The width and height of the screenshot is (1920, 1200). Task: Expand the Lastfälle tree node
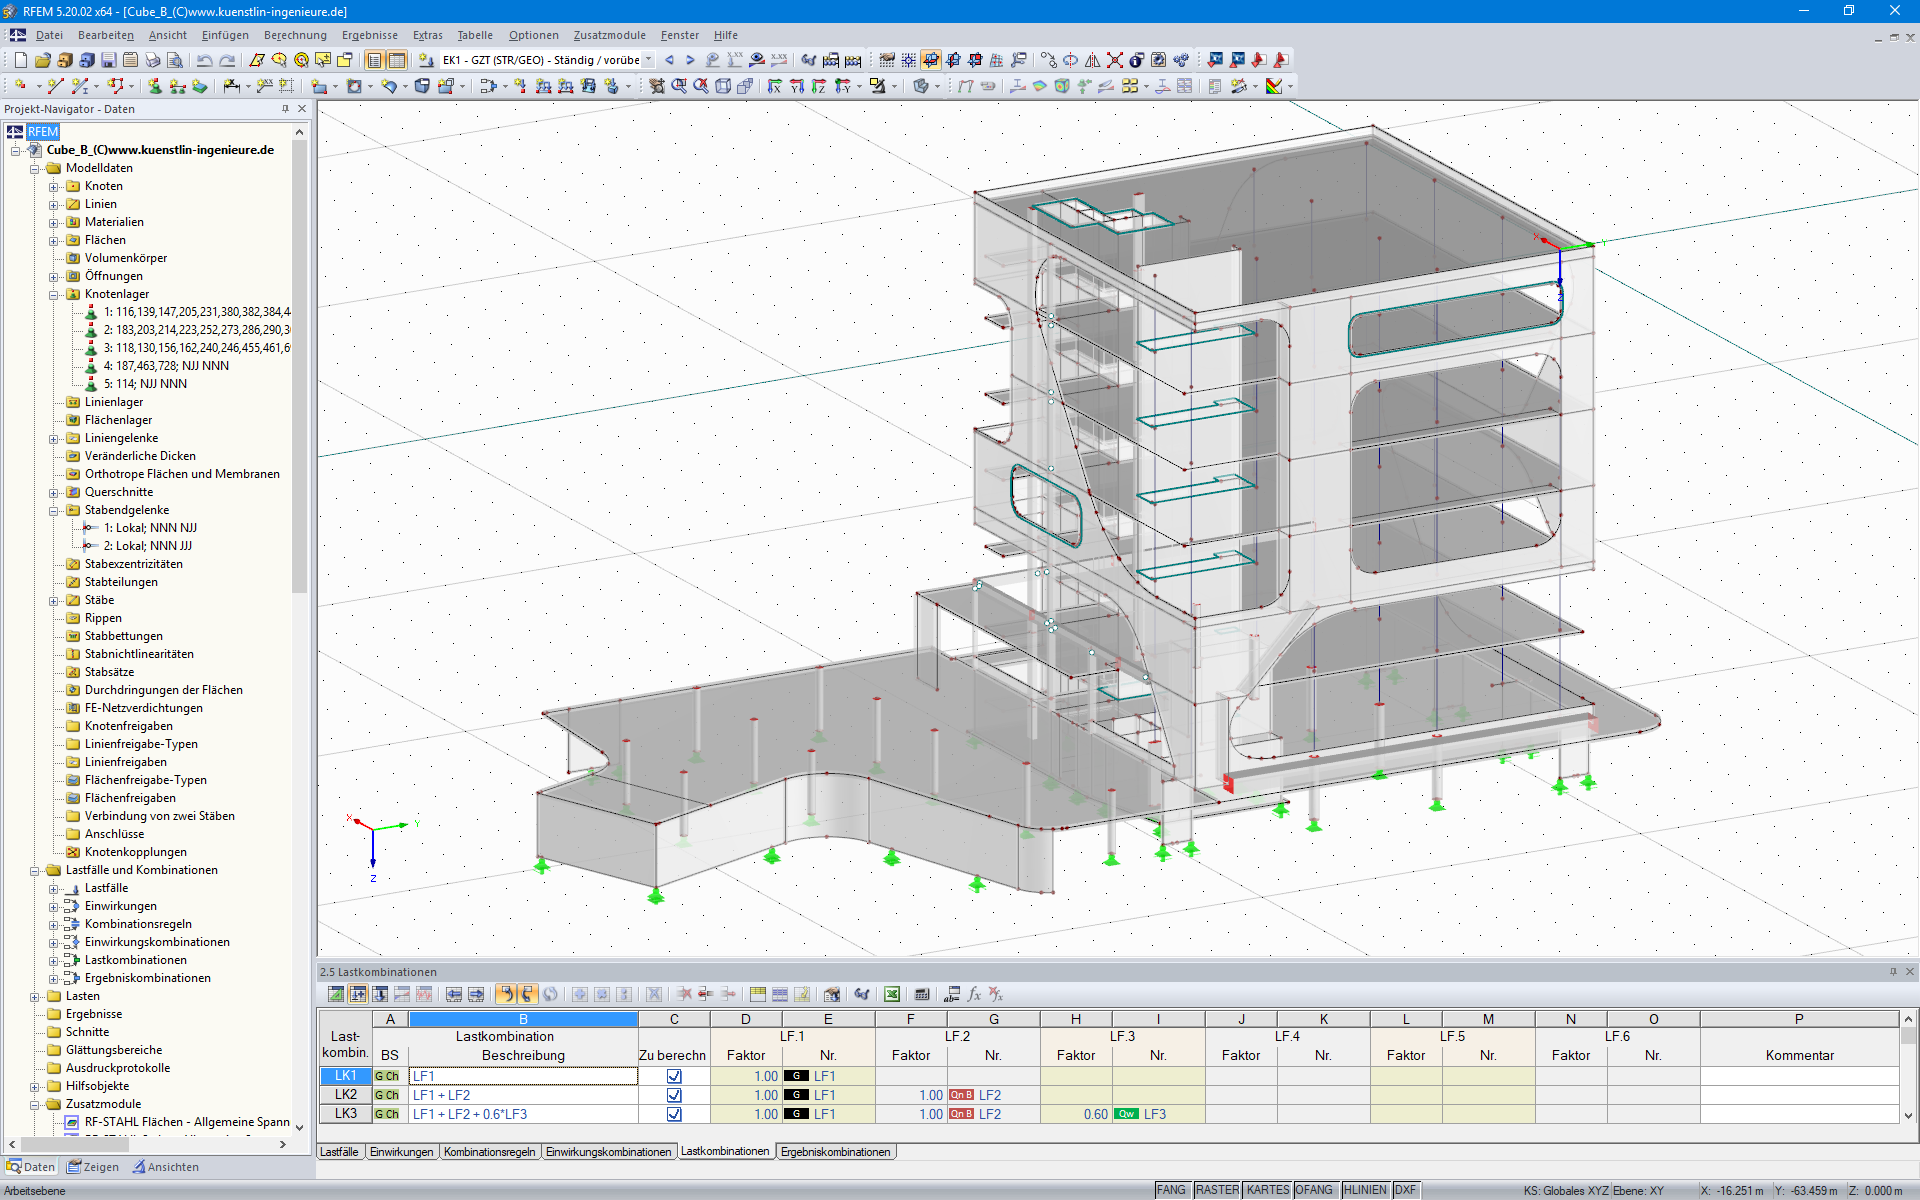point(52,888)
